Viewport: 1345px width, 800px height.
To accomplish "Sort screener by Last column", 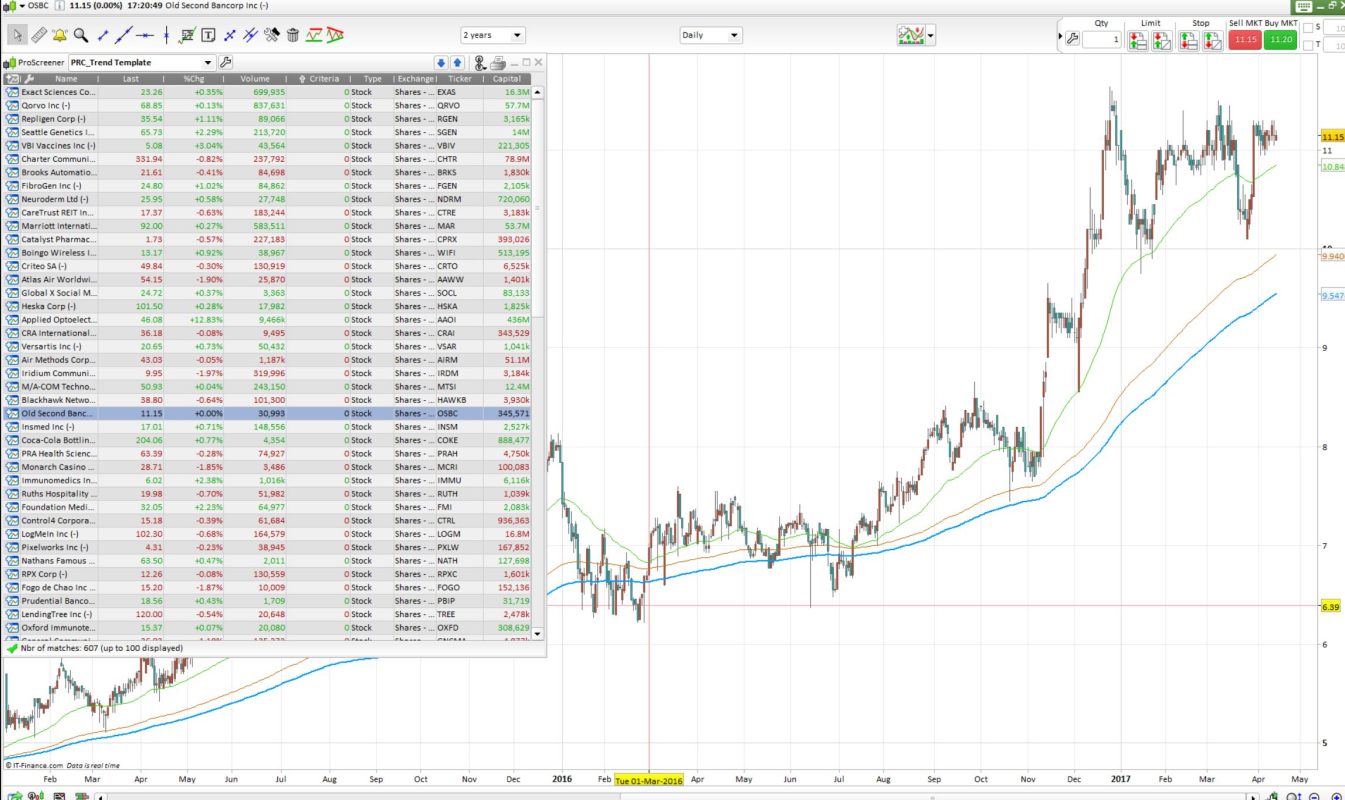I will pyautogui.click(x=131, y=78).
